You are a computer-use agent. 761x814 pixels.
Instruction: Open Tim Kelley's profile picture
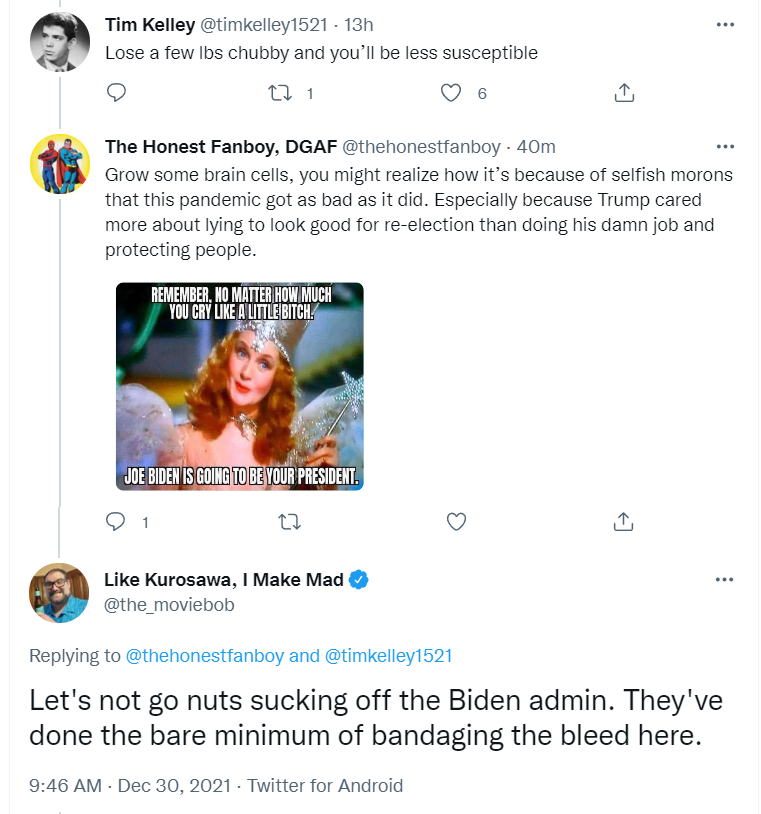coord(60,42)
